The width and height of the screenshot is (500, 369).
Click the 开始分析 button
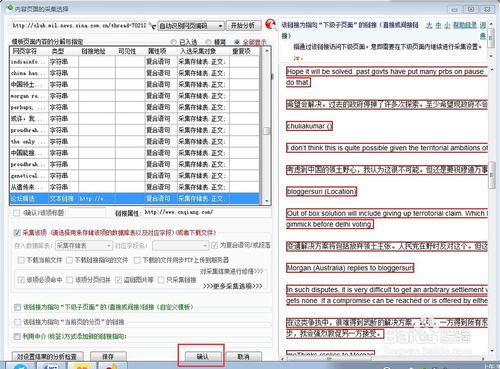243,25
